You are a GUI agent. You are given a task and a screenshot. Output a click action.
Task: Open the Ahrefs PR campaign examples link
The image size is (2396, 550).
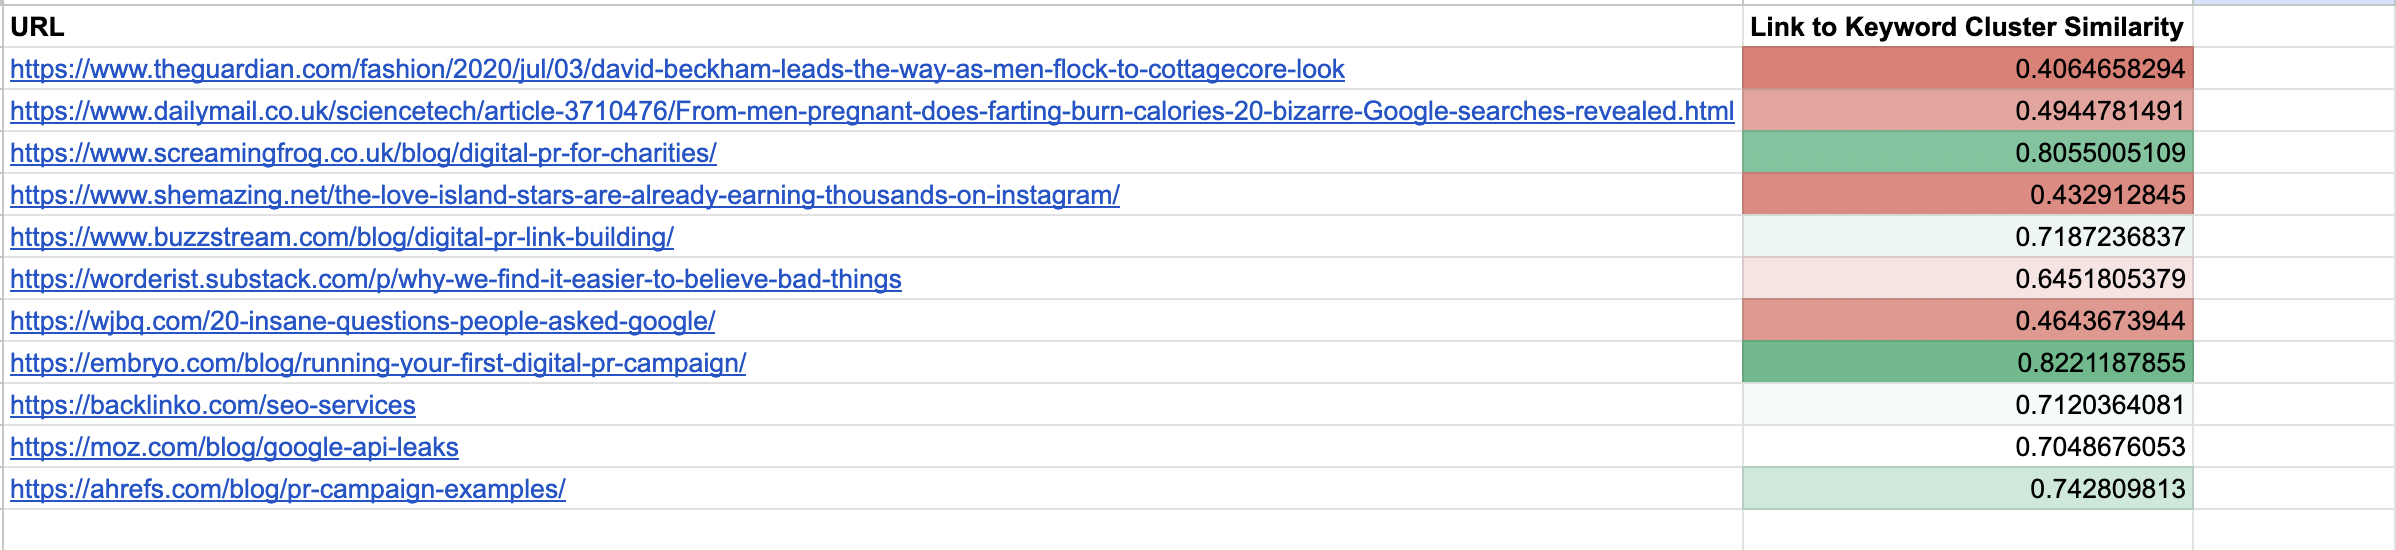pyautogui.click(x=288, y=489)
